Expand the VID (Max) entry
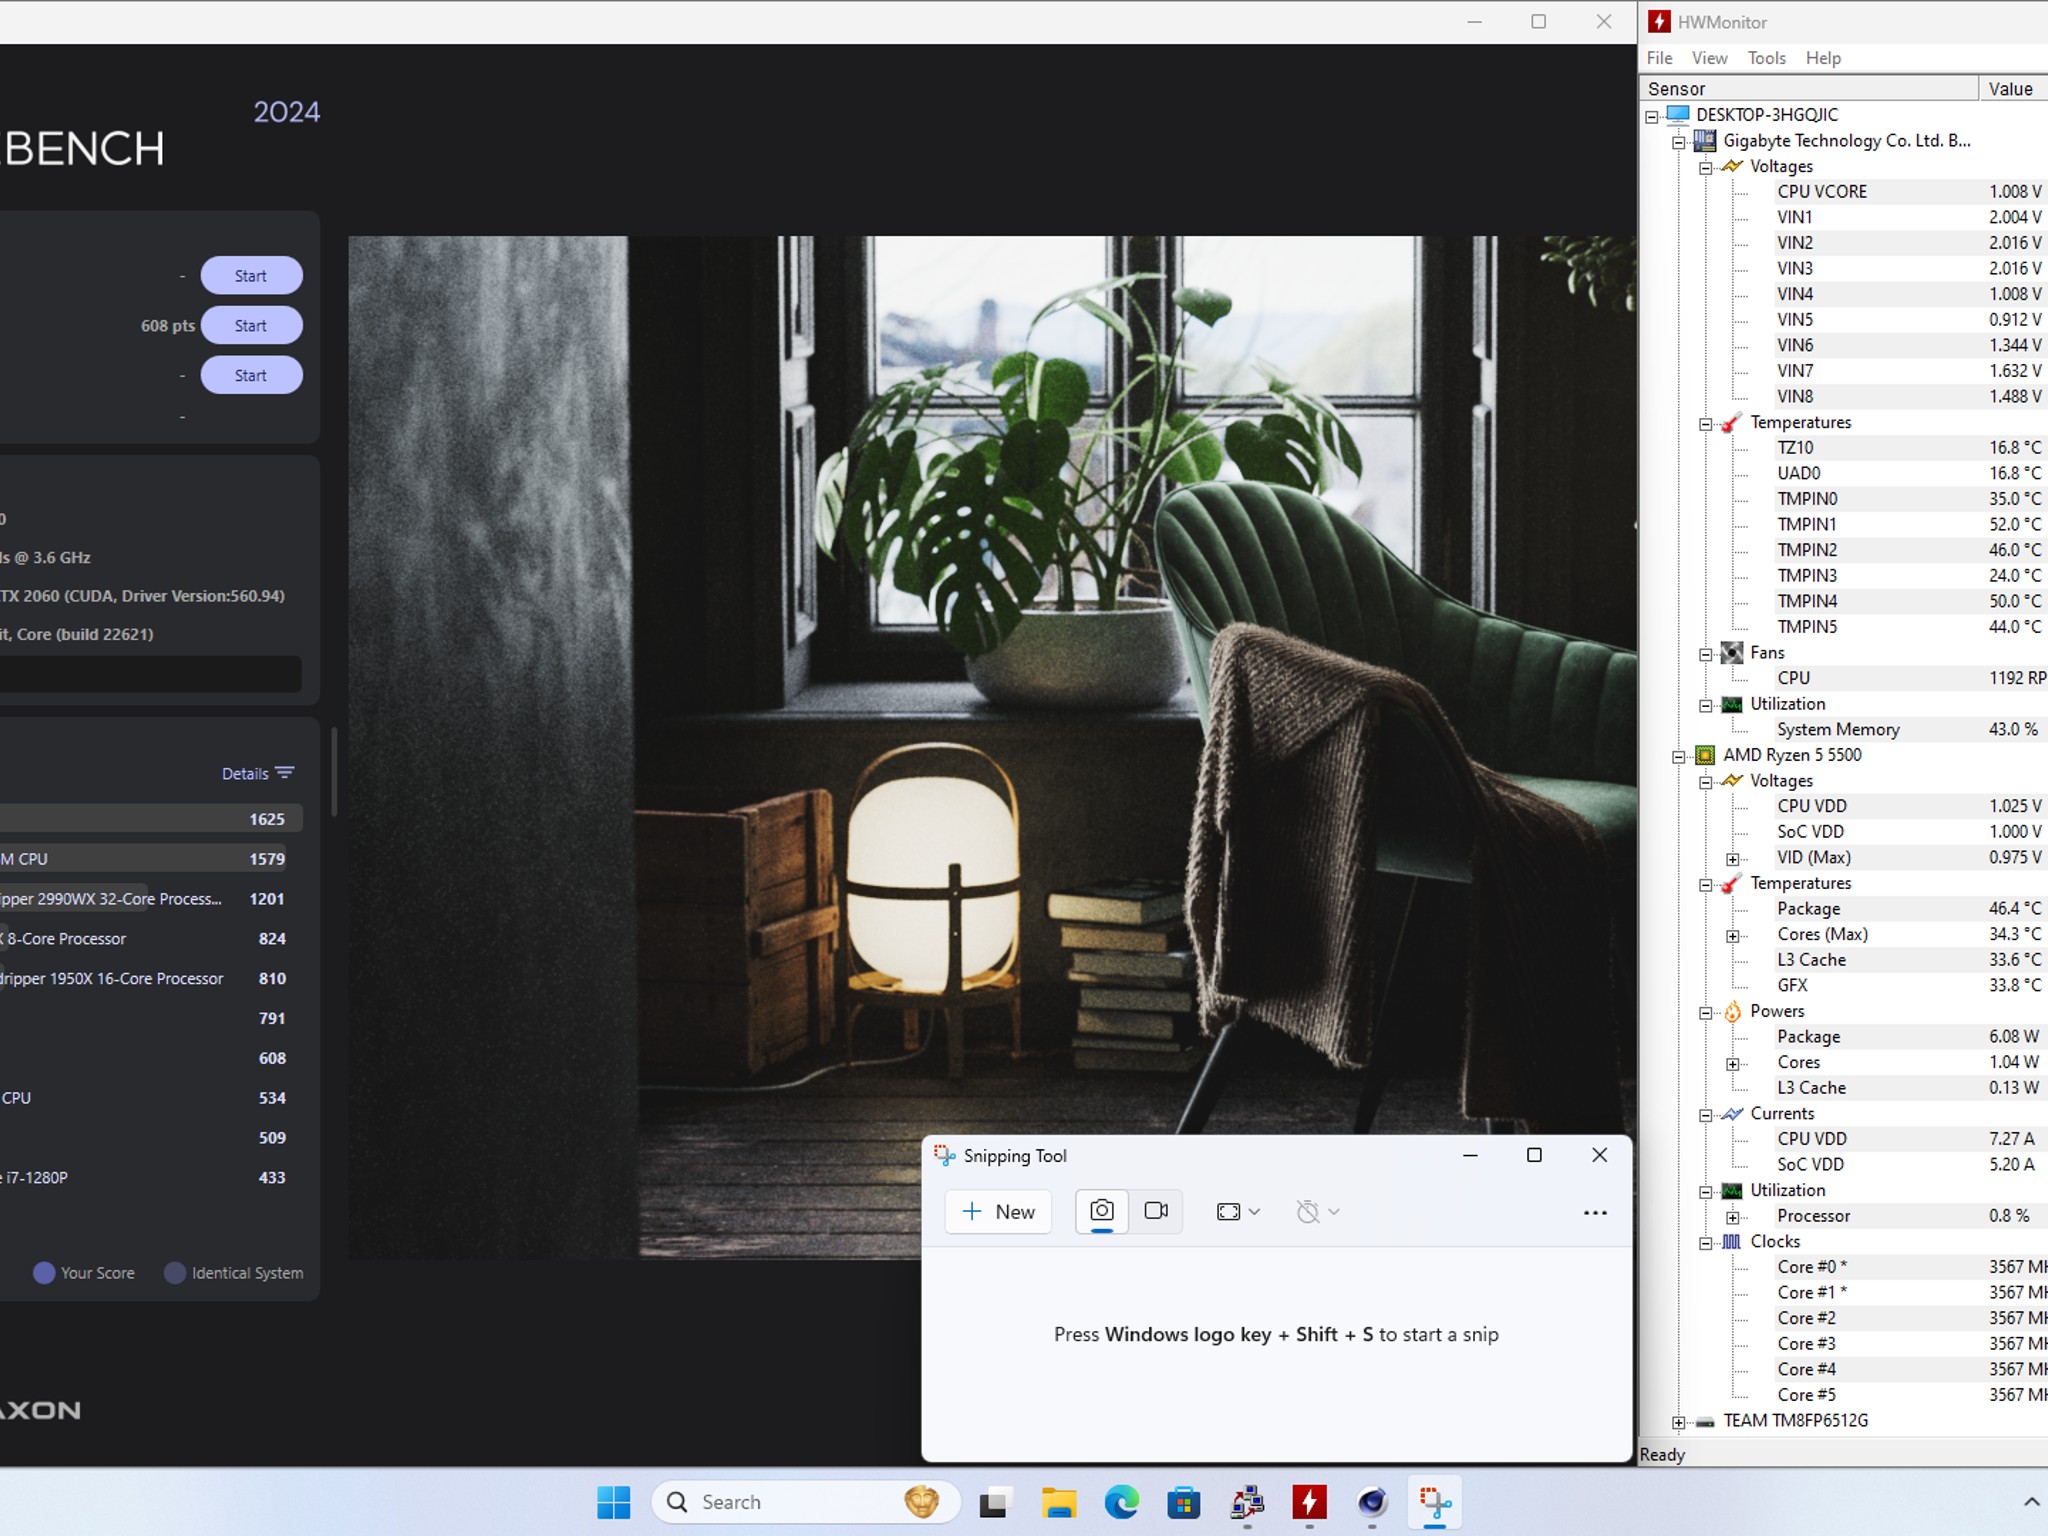Viewport: 2048px width, 1536px height. (x=1733, y=859)
